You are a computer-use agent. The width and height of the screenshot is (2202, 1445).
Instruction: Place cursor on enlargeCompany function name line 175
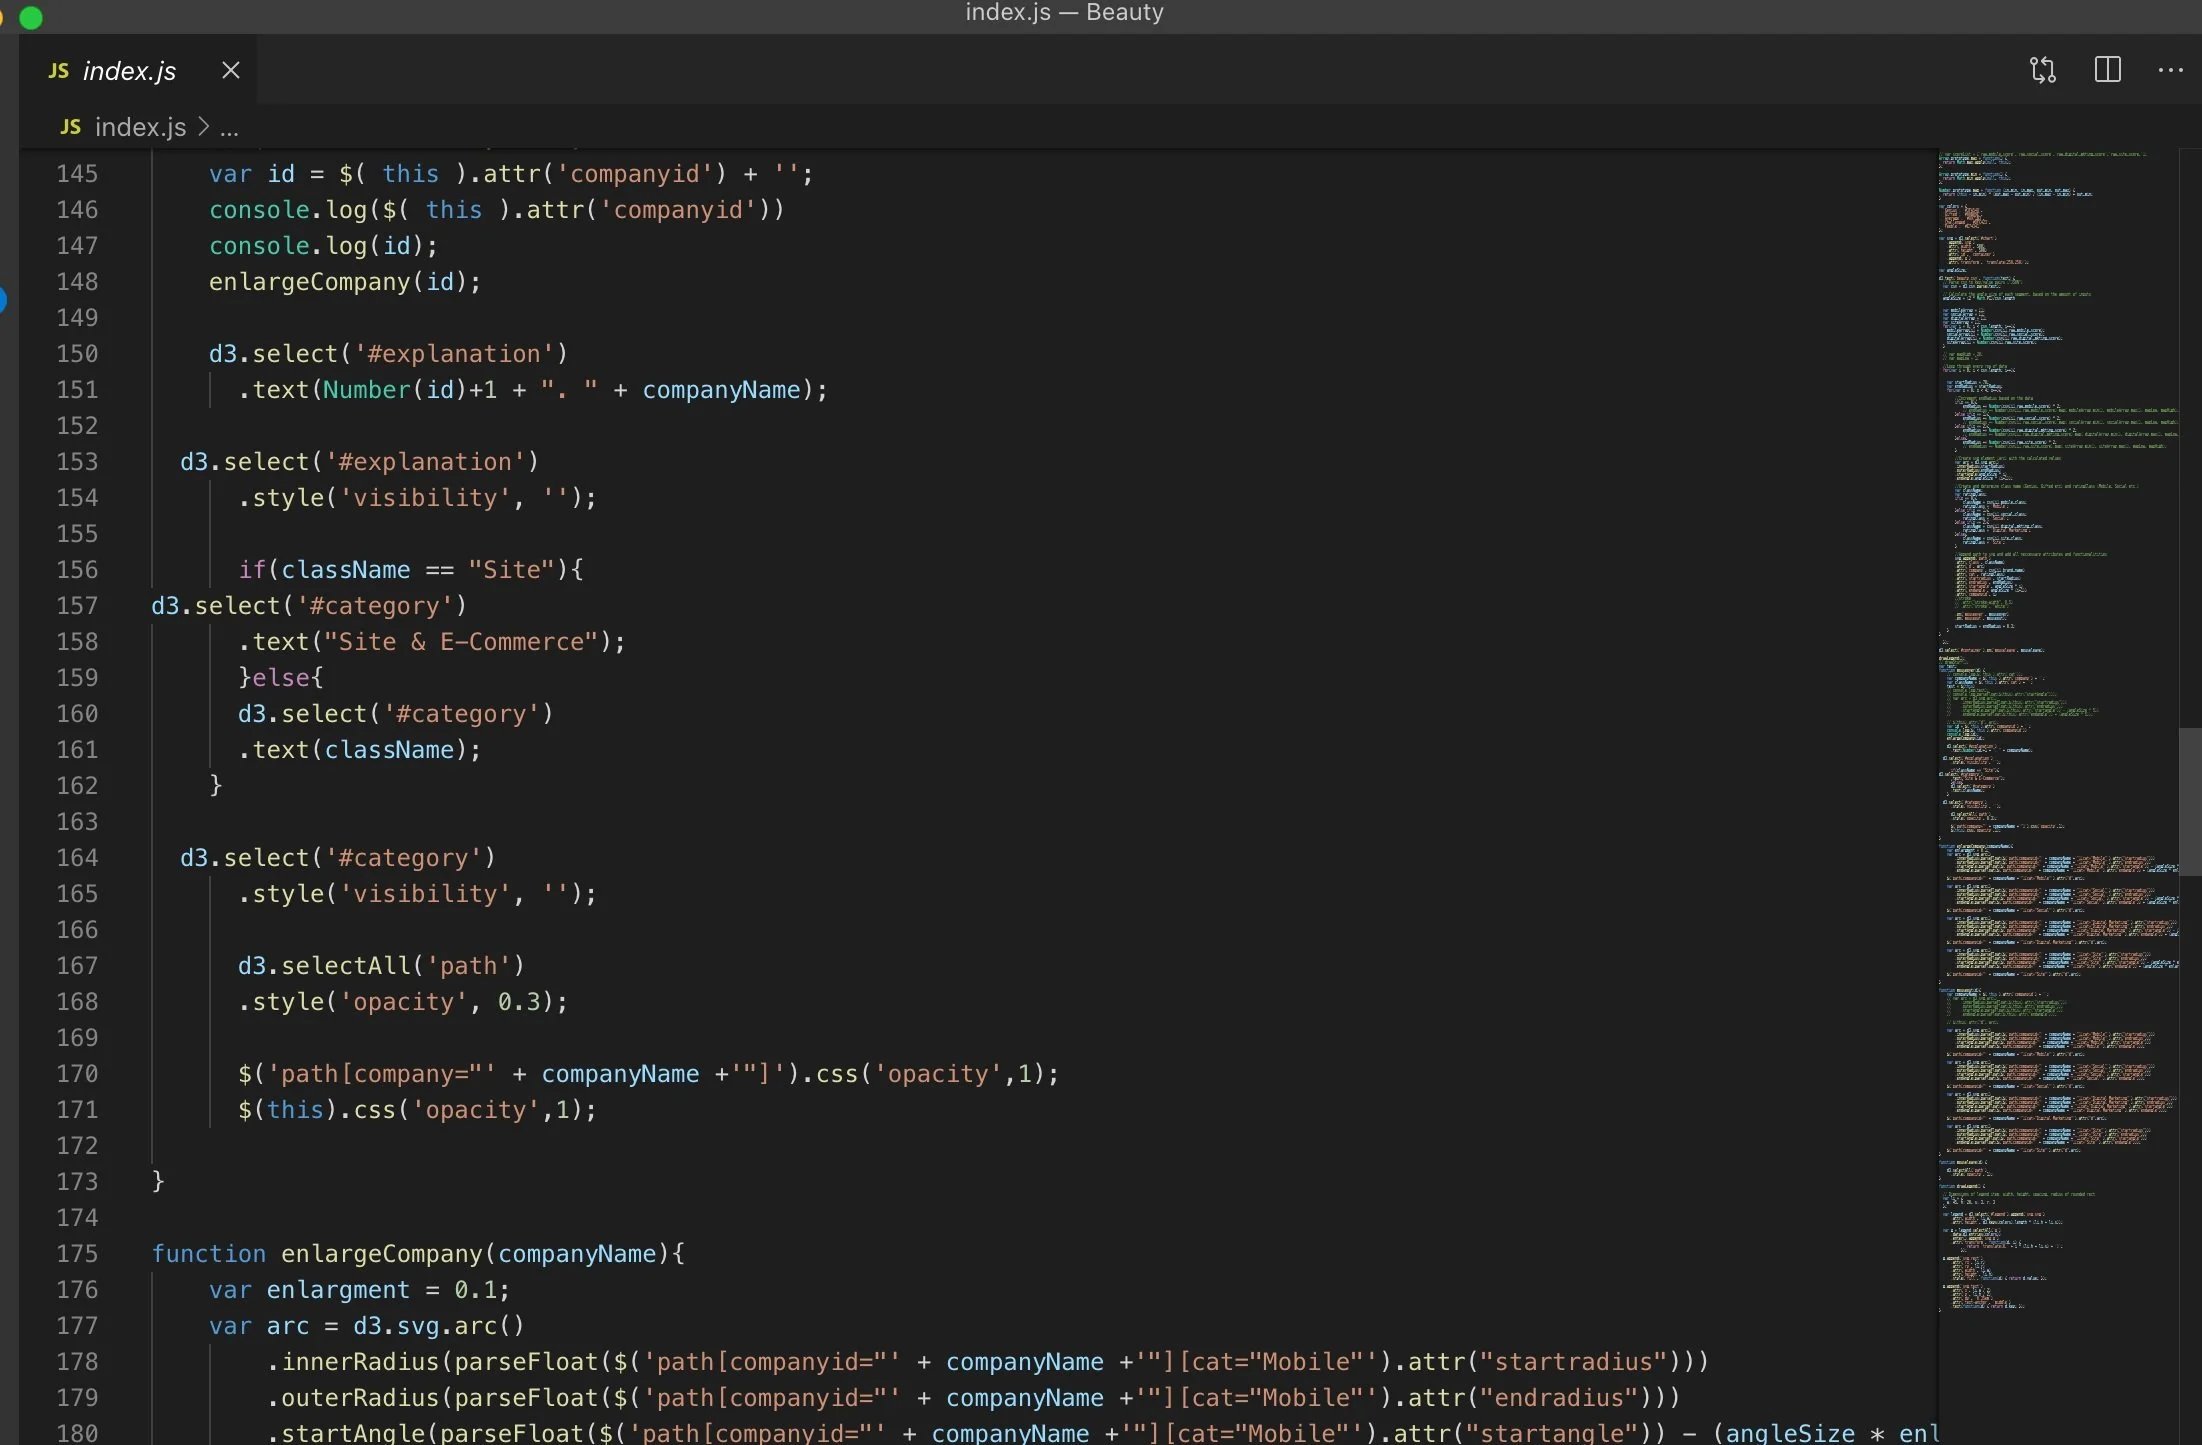(381, 1254)
